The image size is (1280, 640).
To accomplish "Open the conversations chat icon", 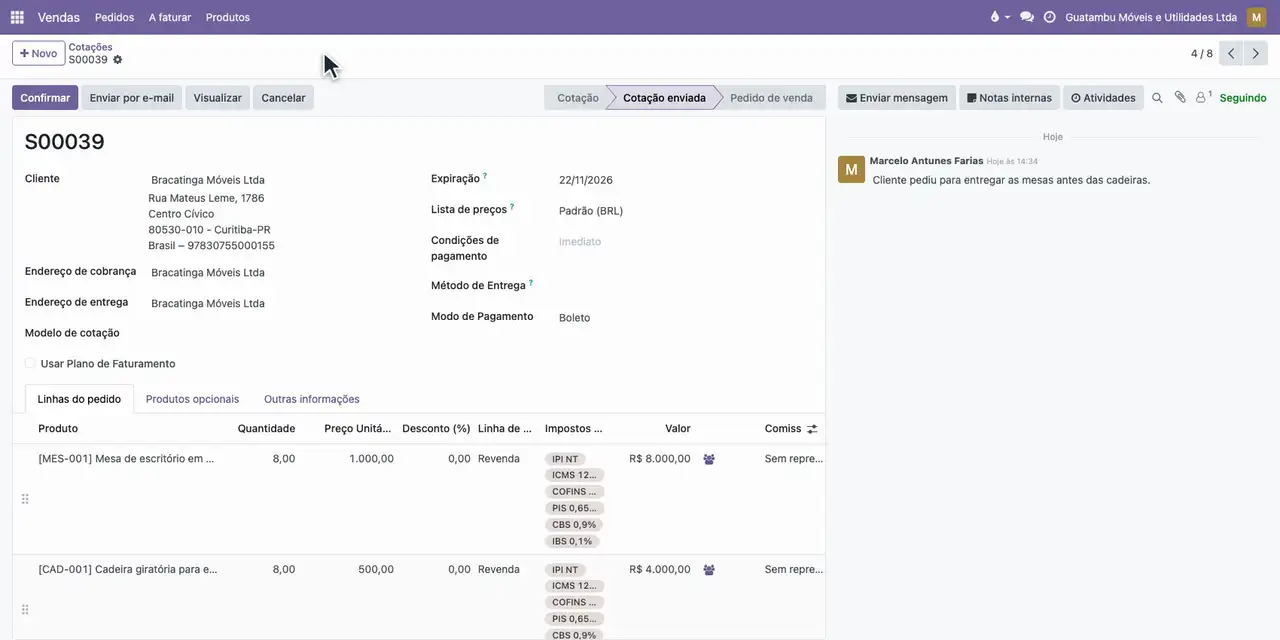I will [x=1026, y=17].
